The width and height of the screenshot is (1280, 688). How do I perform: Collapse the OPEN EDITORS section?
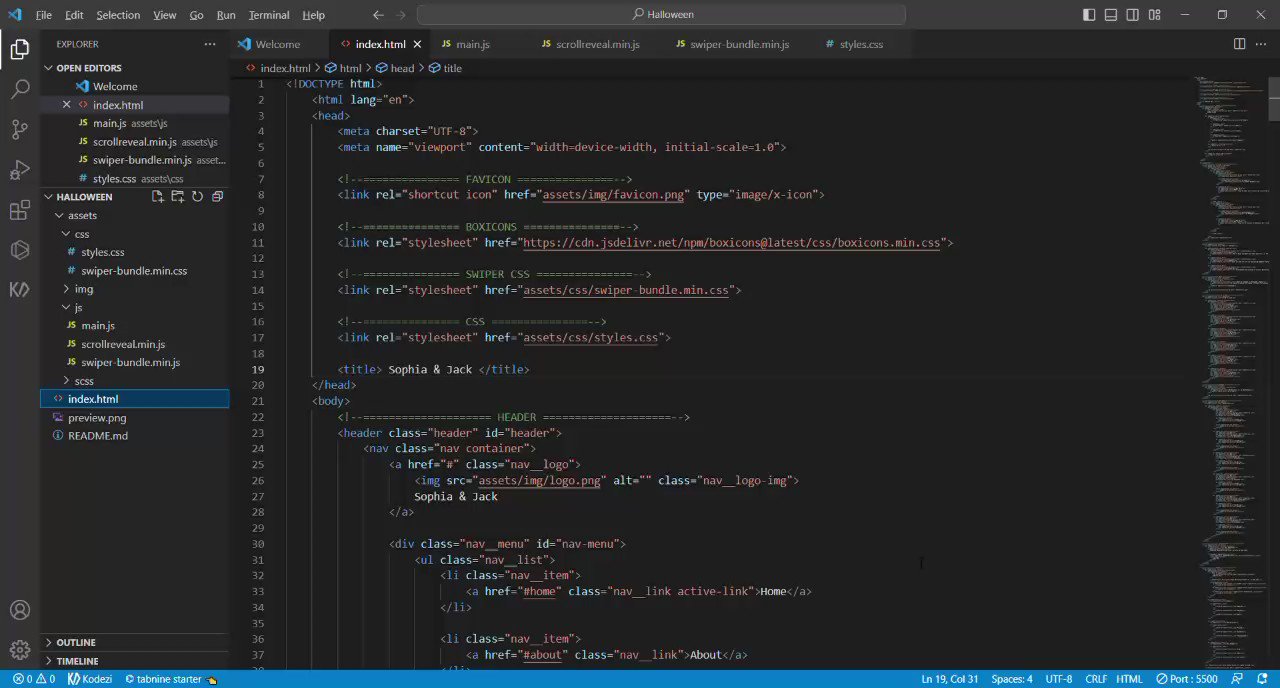[48, 67]
